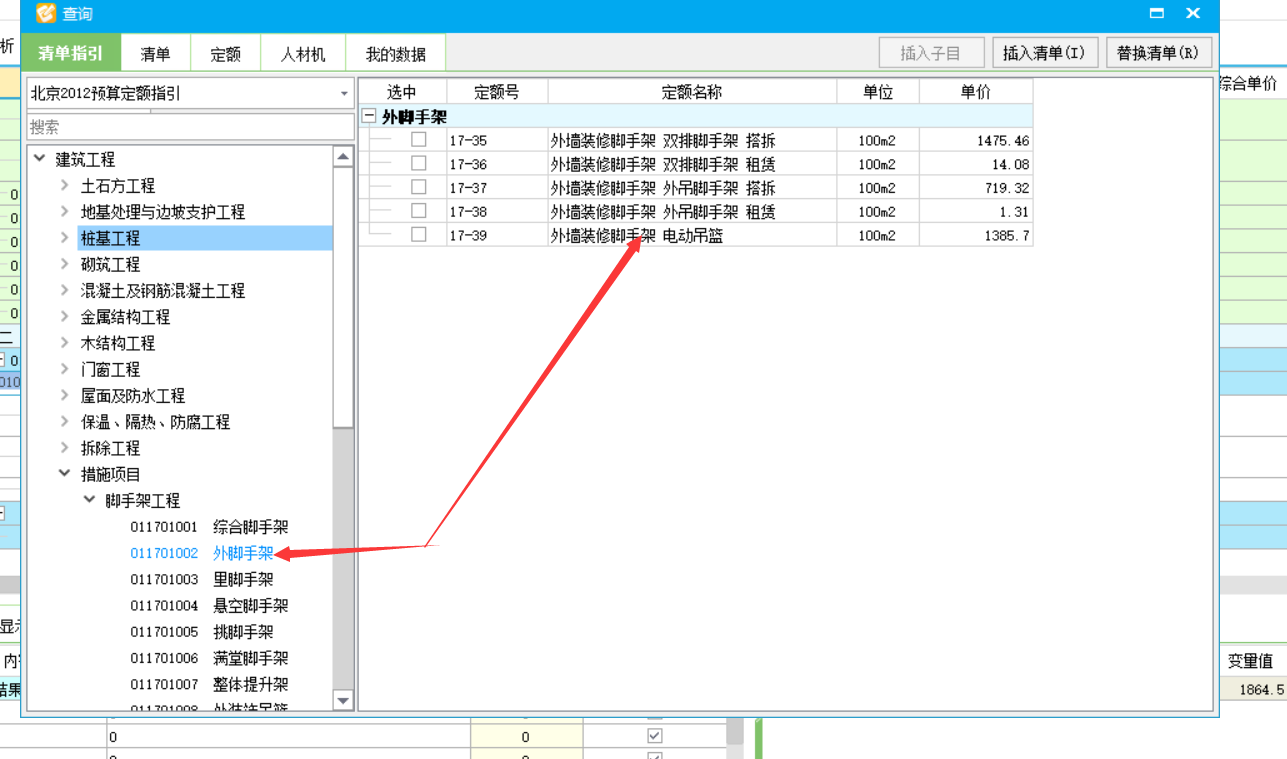1287x759 pixels.
Task: Switch to the 人材机 tab
Action: click(x=303, y=54)
